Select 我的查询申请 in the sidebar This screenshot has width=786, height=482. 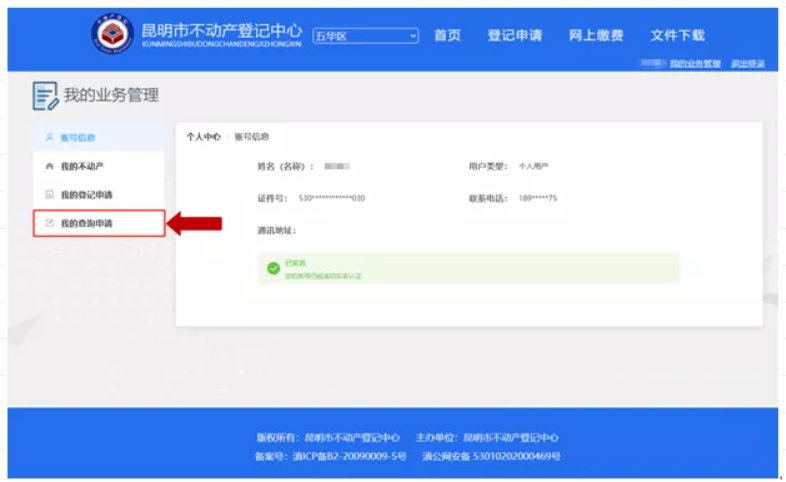coord(86,223)
